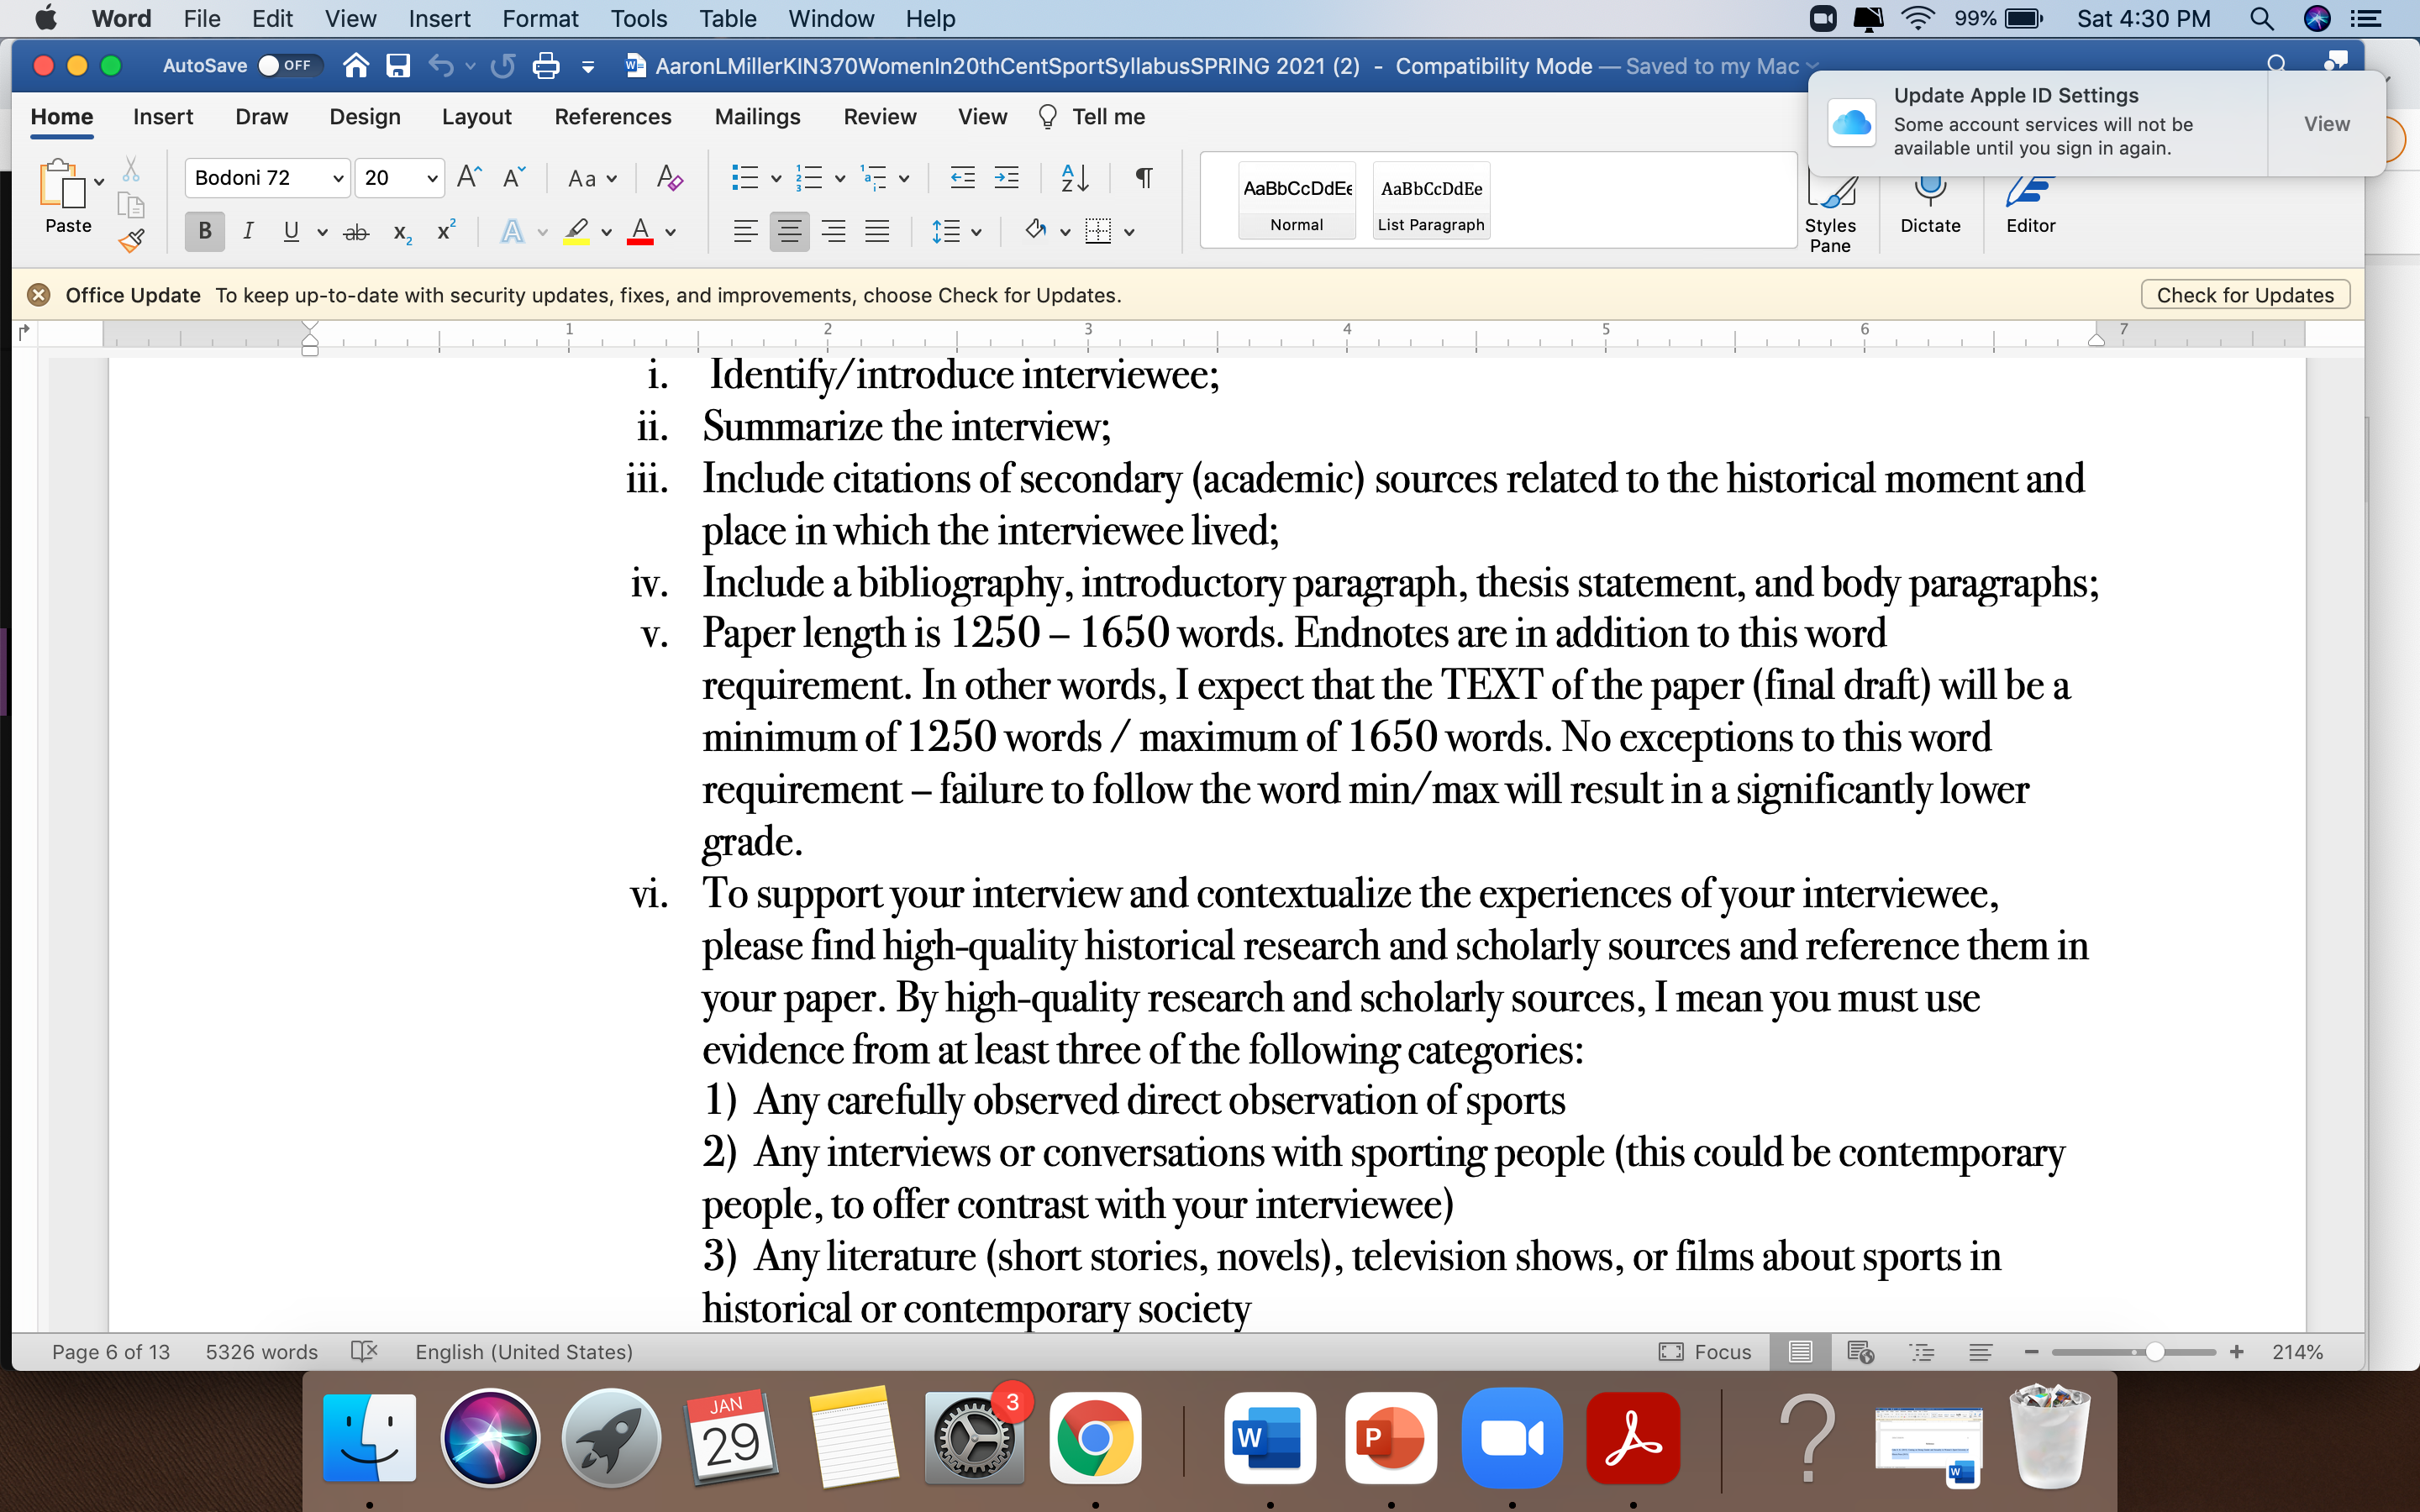
Task: Open the spelling and grammar check status icon
Action: [x=364, y=1352]
